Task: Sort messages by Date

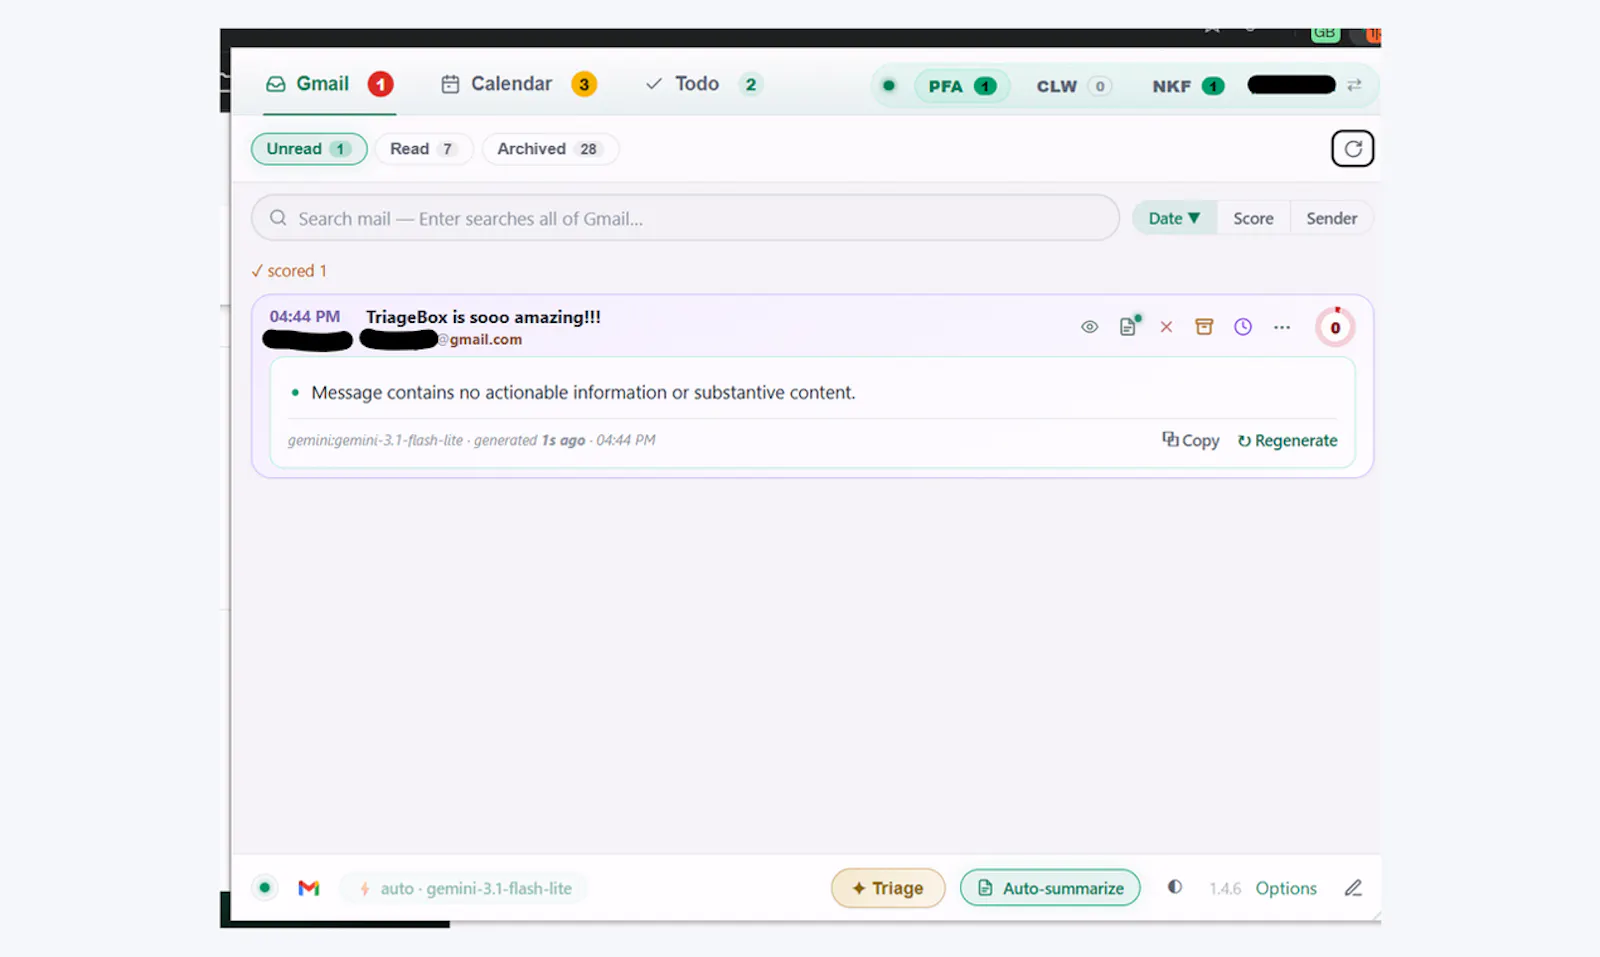Action: pyautogui.click(x=1174, y=218)
